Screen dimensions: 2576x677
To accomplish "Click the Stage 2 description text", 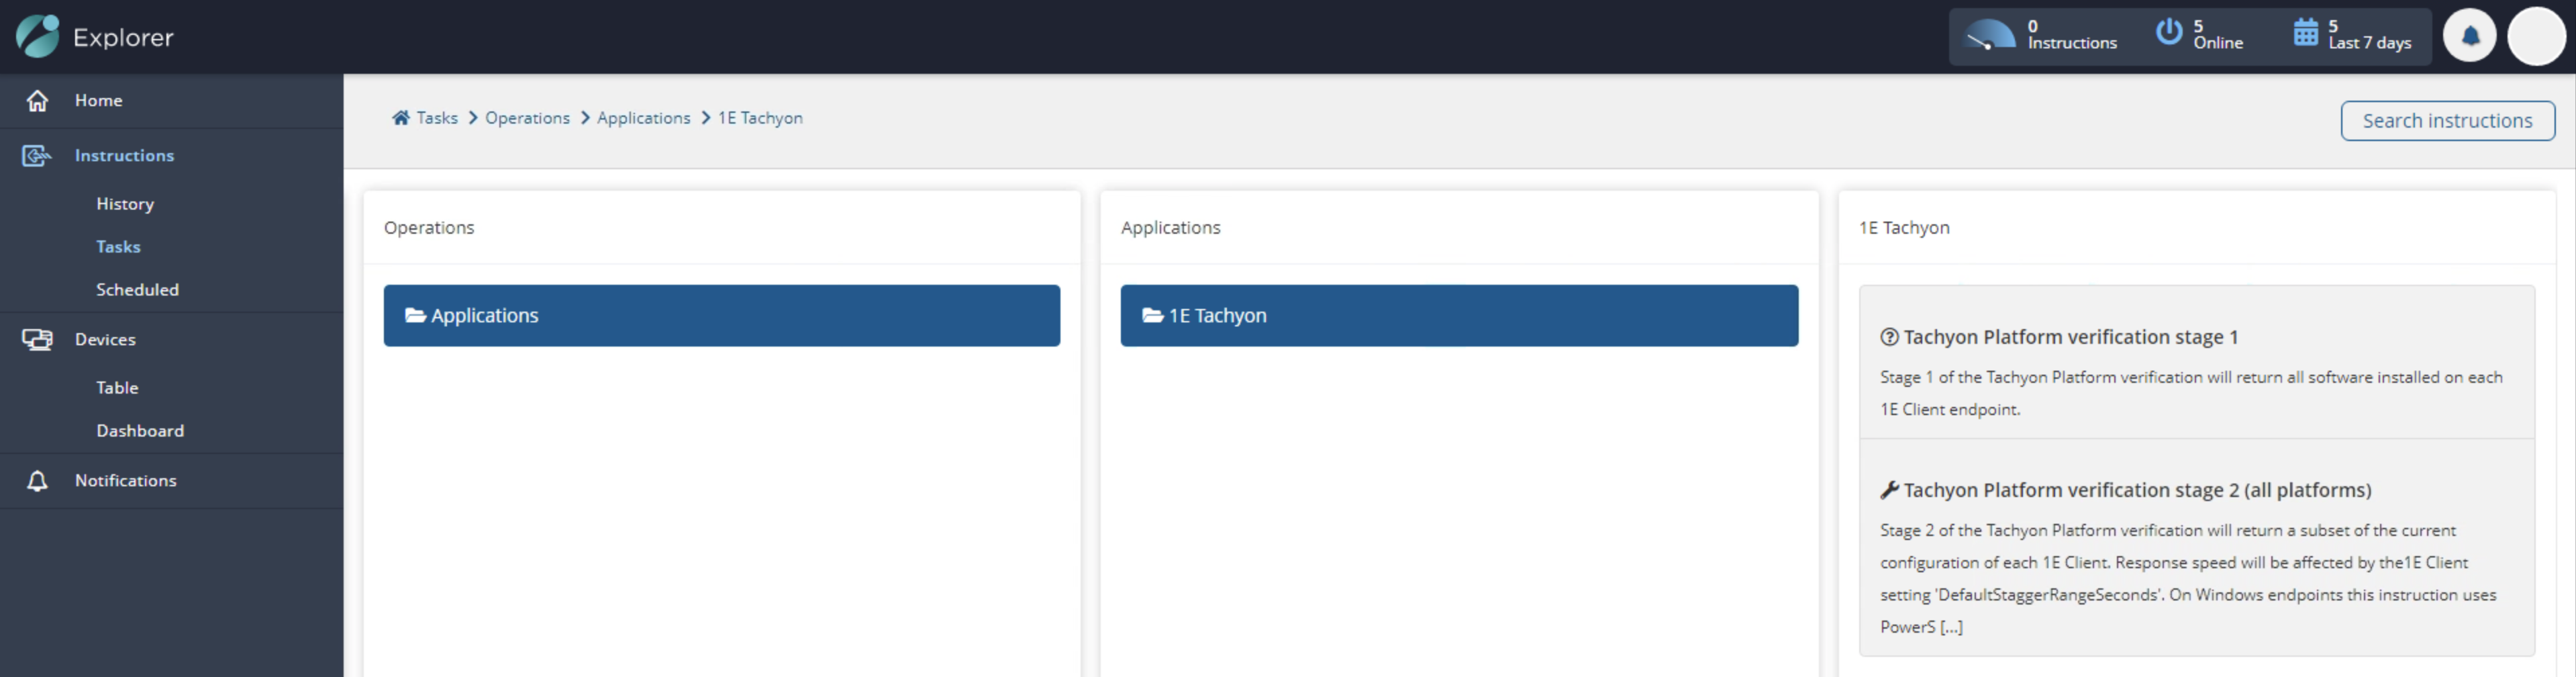I will coord(2188,578).
